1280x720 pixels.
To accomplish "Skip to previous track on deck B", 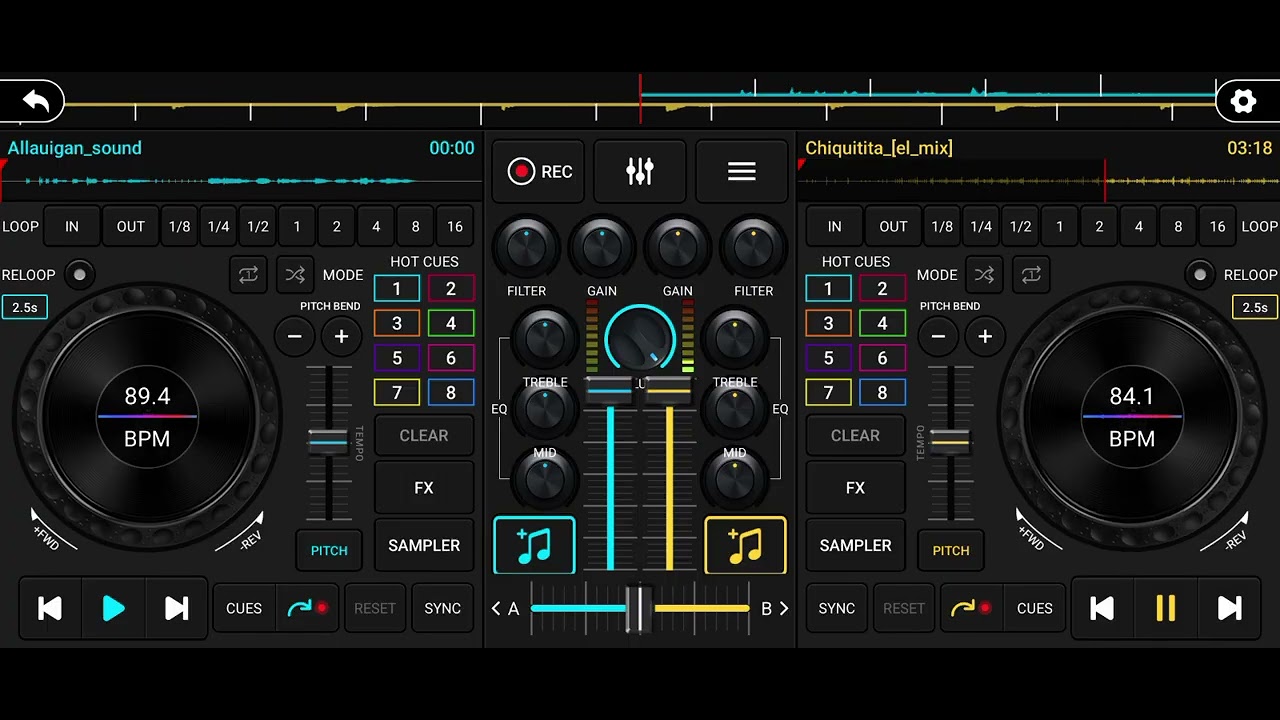I will [x=1102, y=608].
